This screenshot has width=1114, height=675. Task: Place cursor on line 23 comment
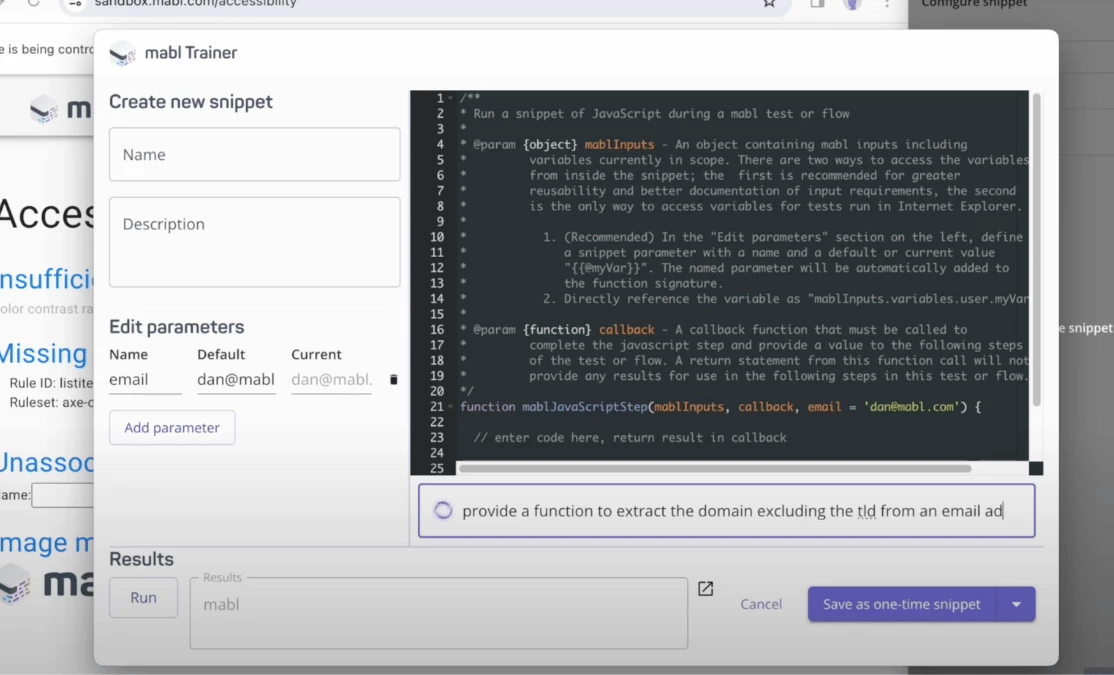pyautogui.click(x=630, y=438)
